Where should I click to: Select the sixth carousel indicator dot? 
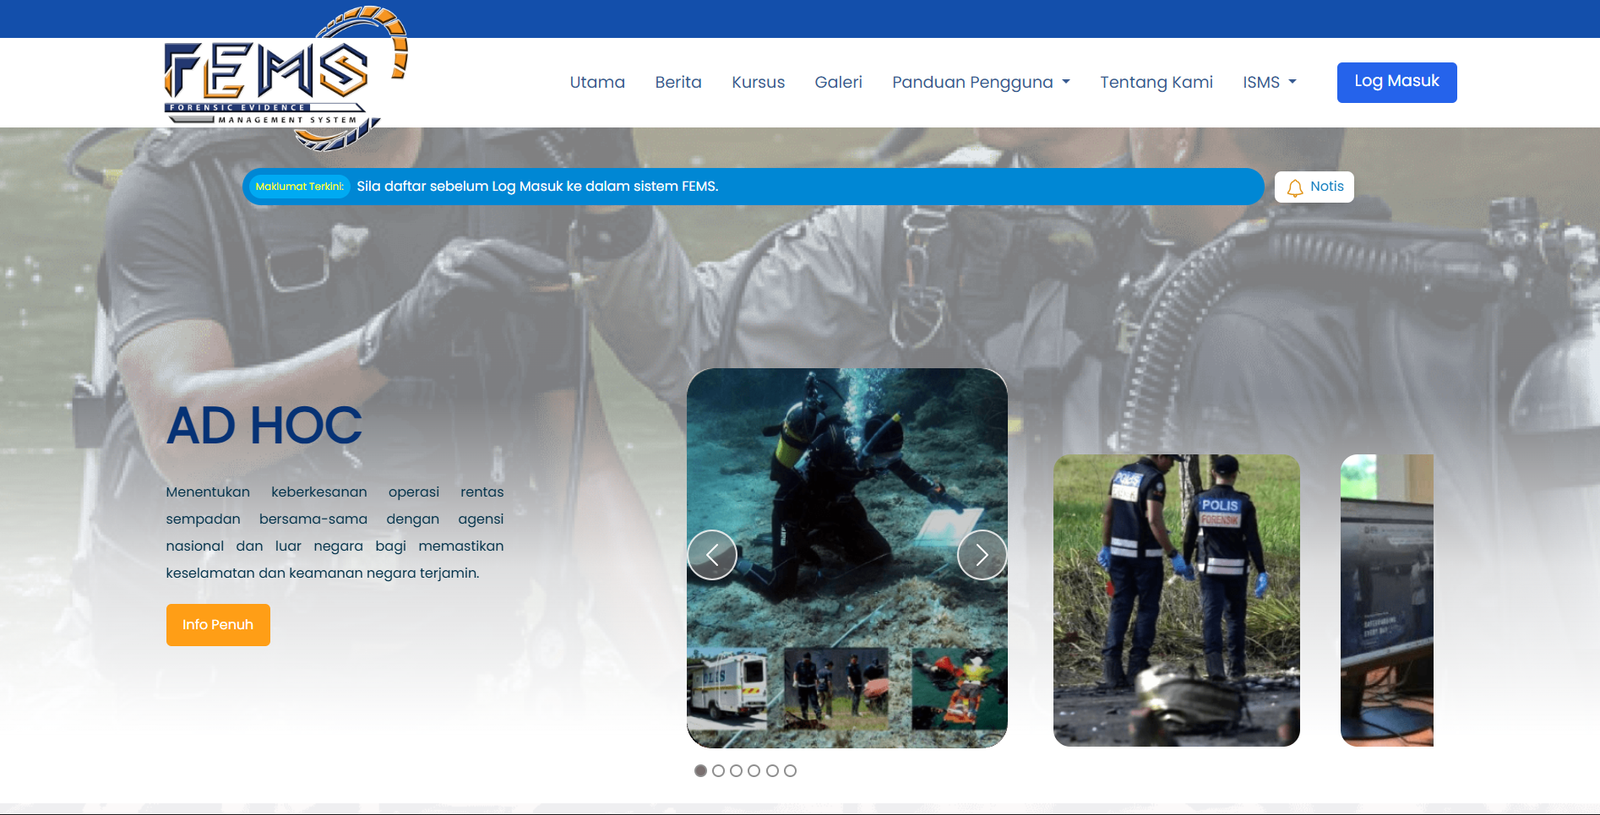(790, 771)
